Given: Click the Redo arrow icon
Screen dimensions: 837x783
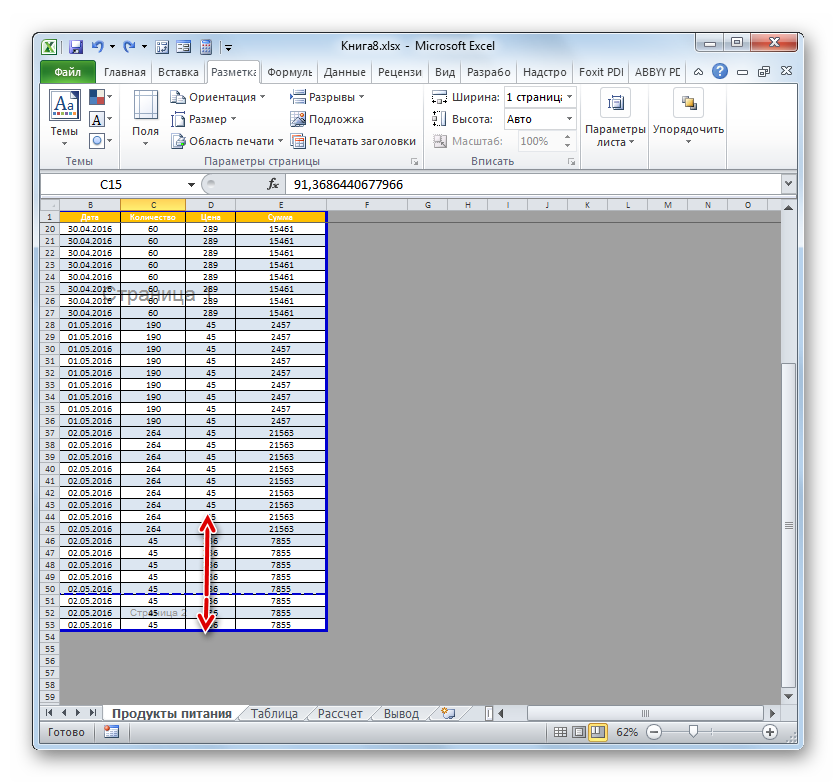Looking at the screenshot, I should point(129,47).
